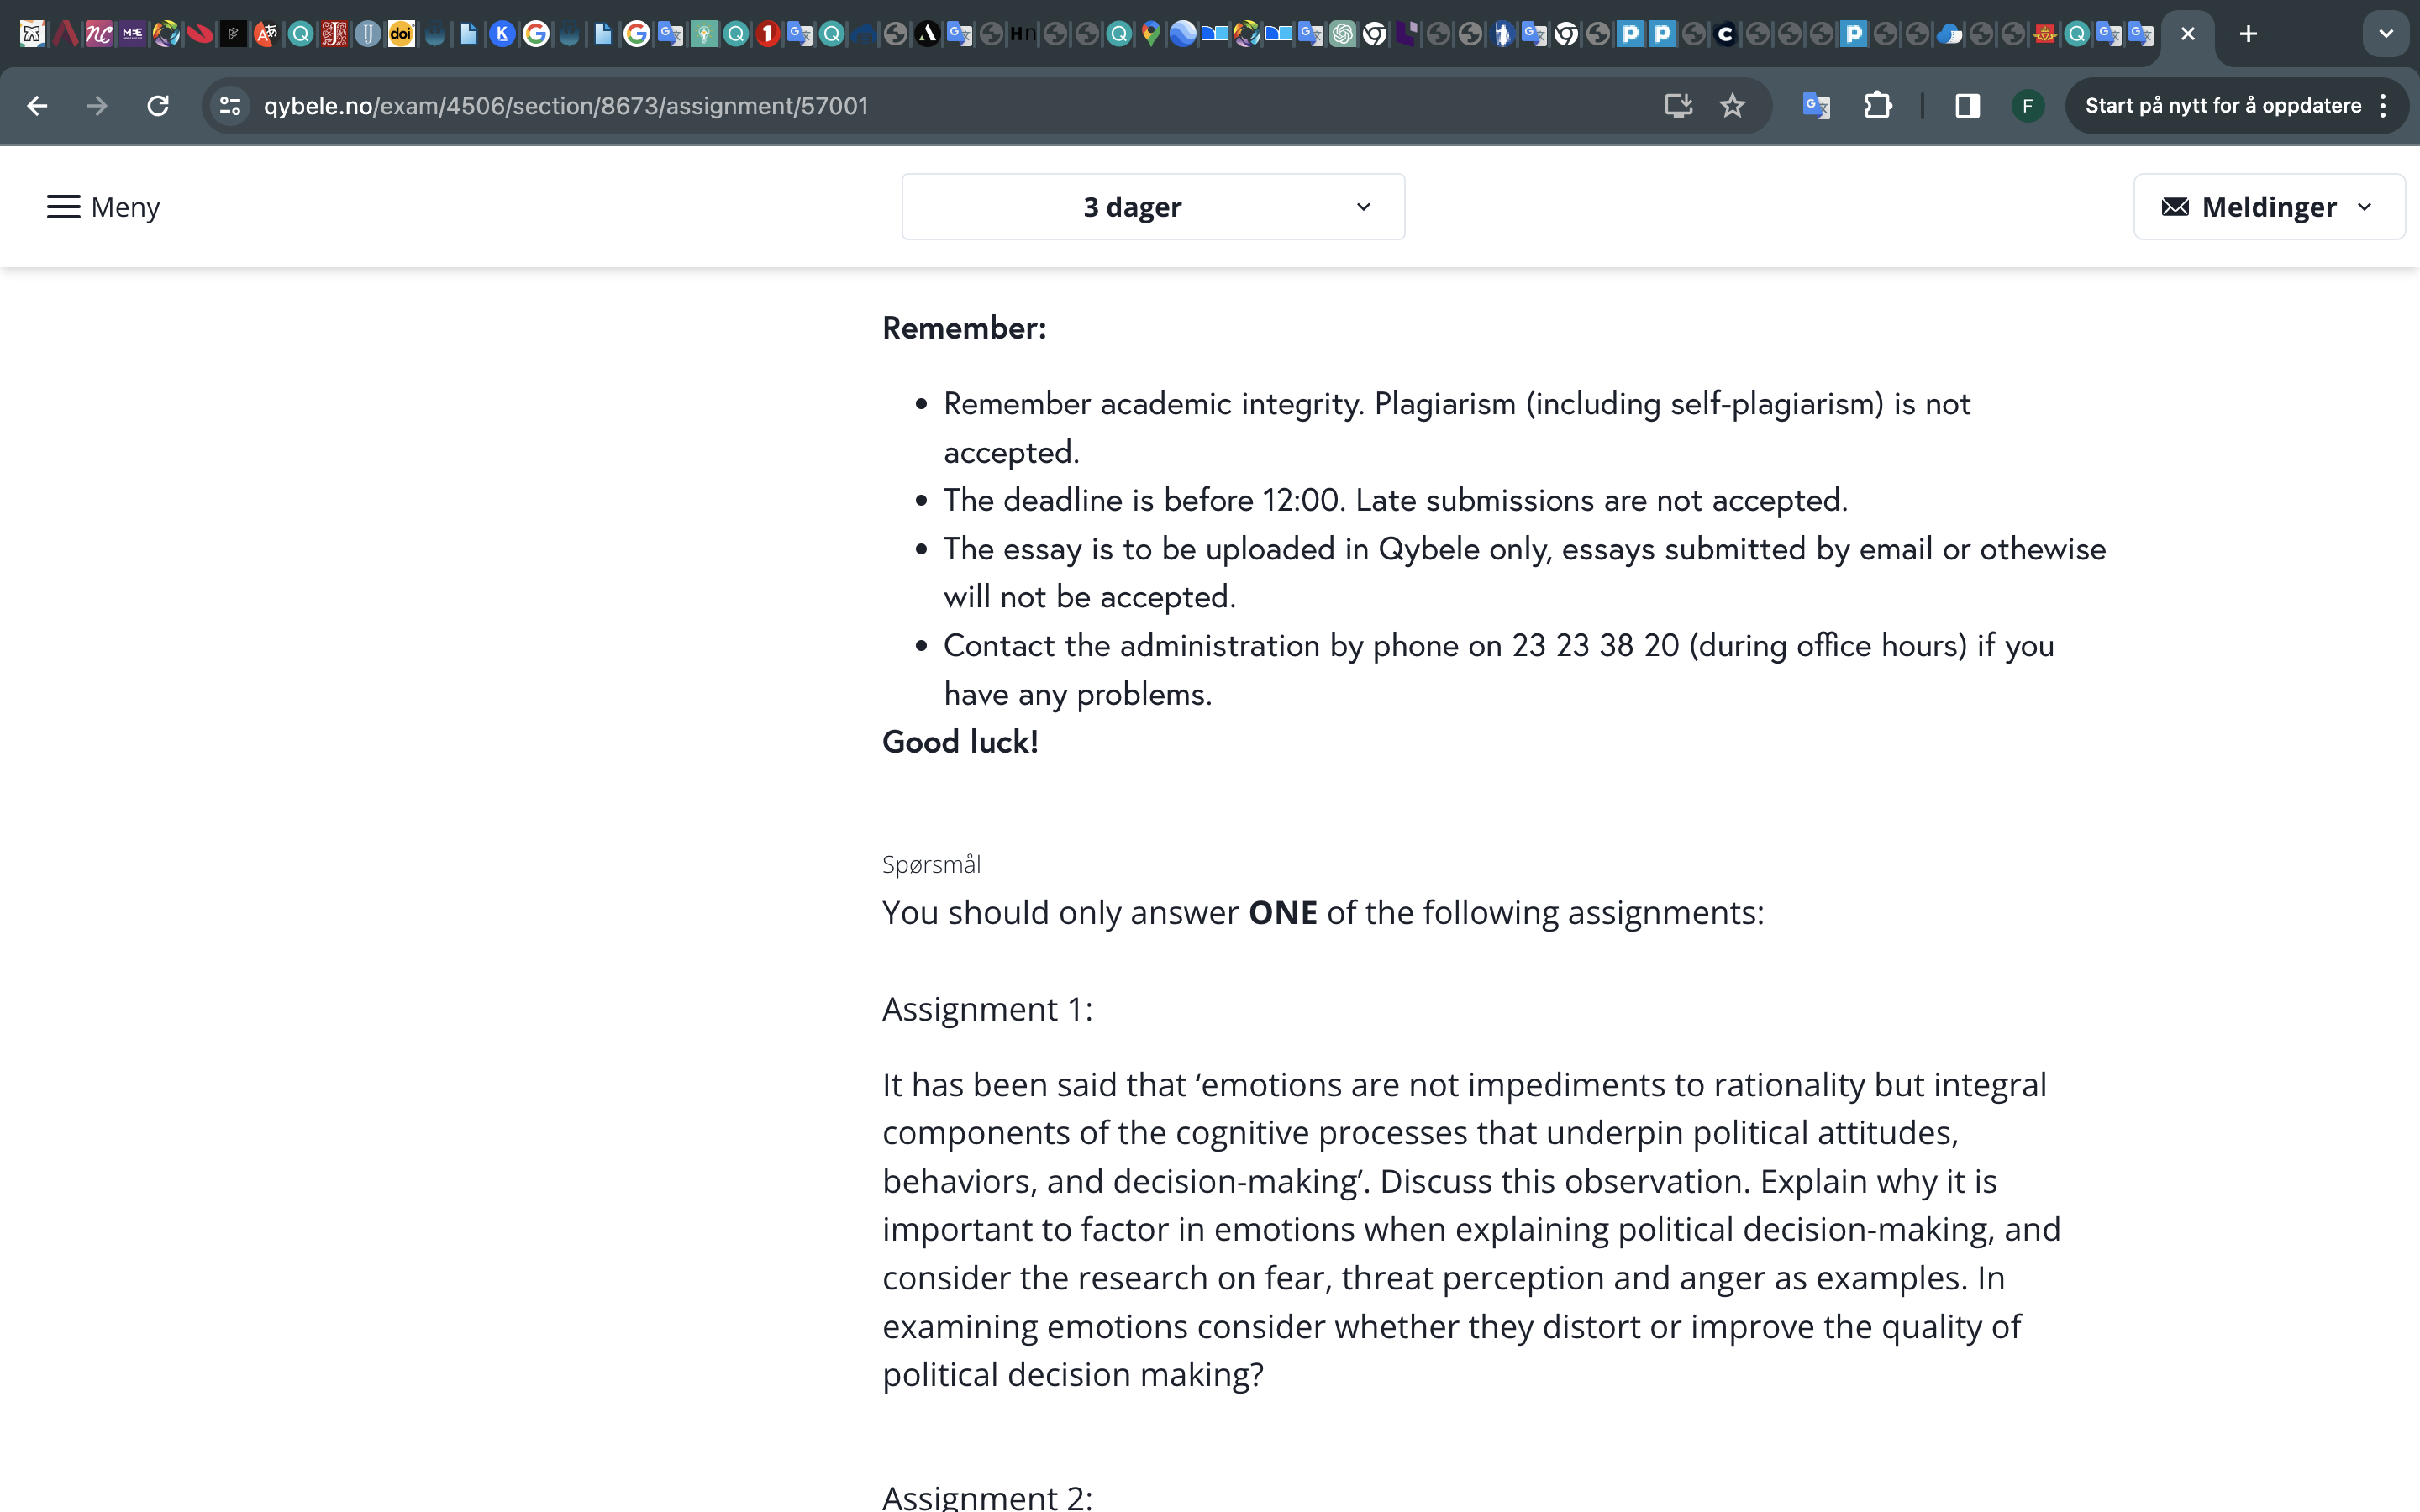Go back to the previous page

[37, 106]
